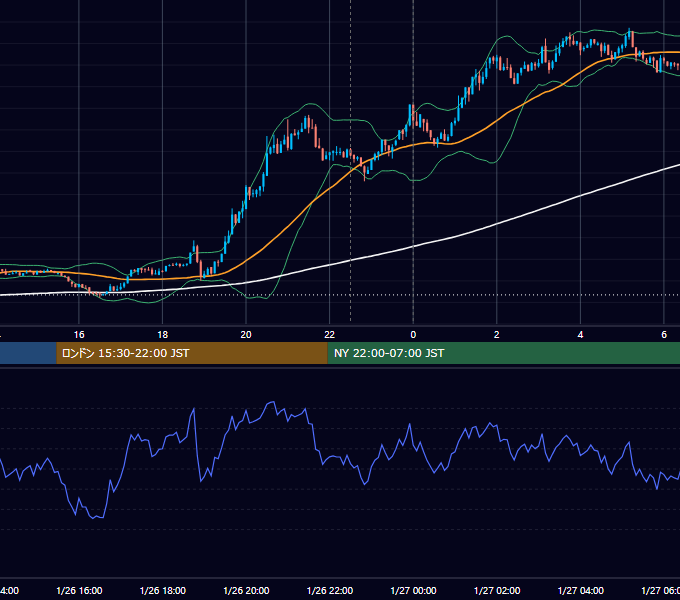Click the 1/27 04:00 label on oscillator axis
680x600 pixels.
pos(581,590)
